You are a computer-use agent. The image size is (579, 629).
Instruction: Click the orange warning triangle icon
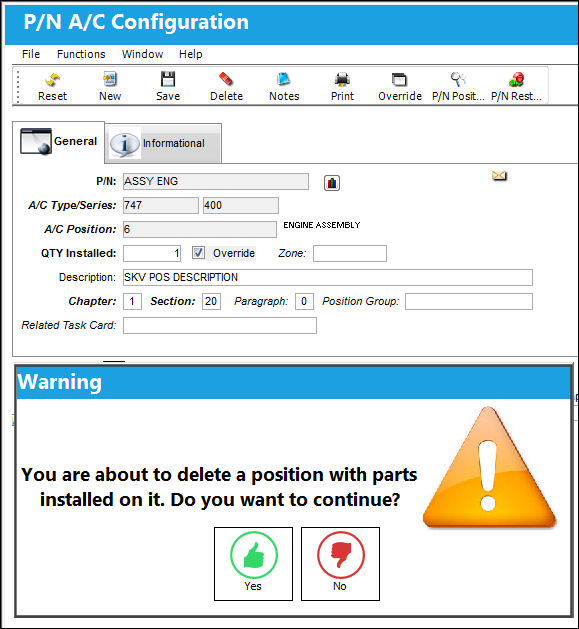click(x=489, y=467)
